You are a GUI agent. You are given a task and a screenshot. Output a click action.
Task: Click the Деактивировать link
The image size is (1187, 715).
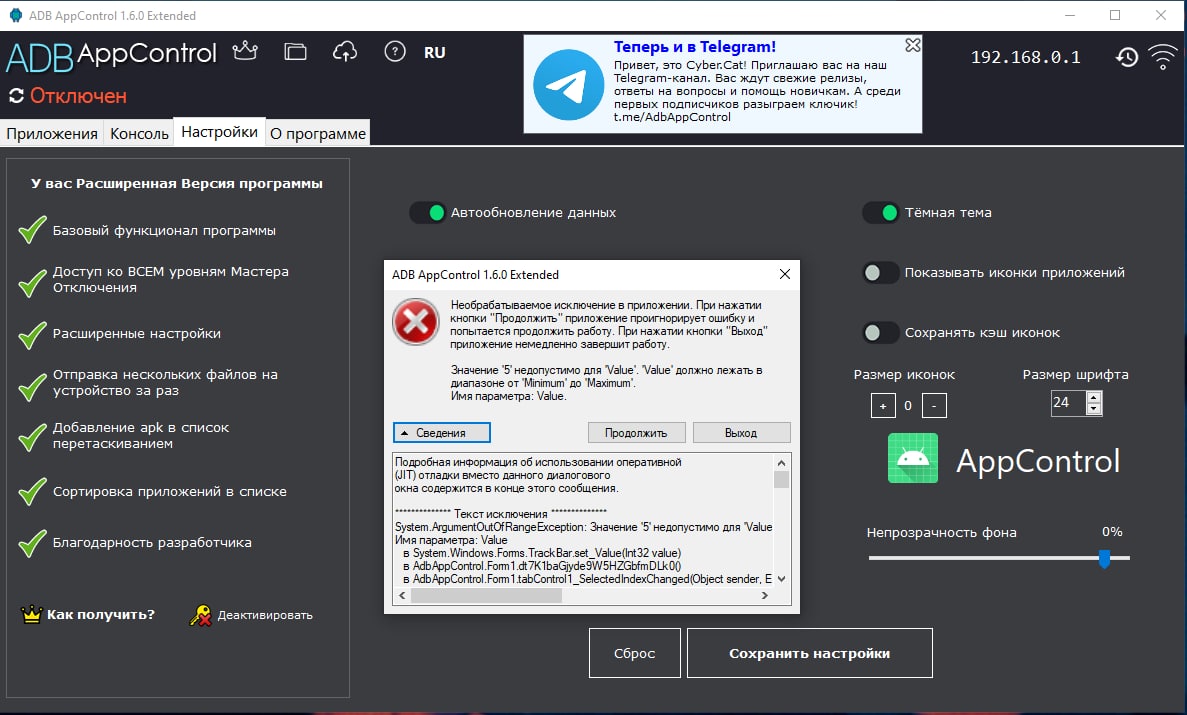pyautogui.click(x=265, y=615)
